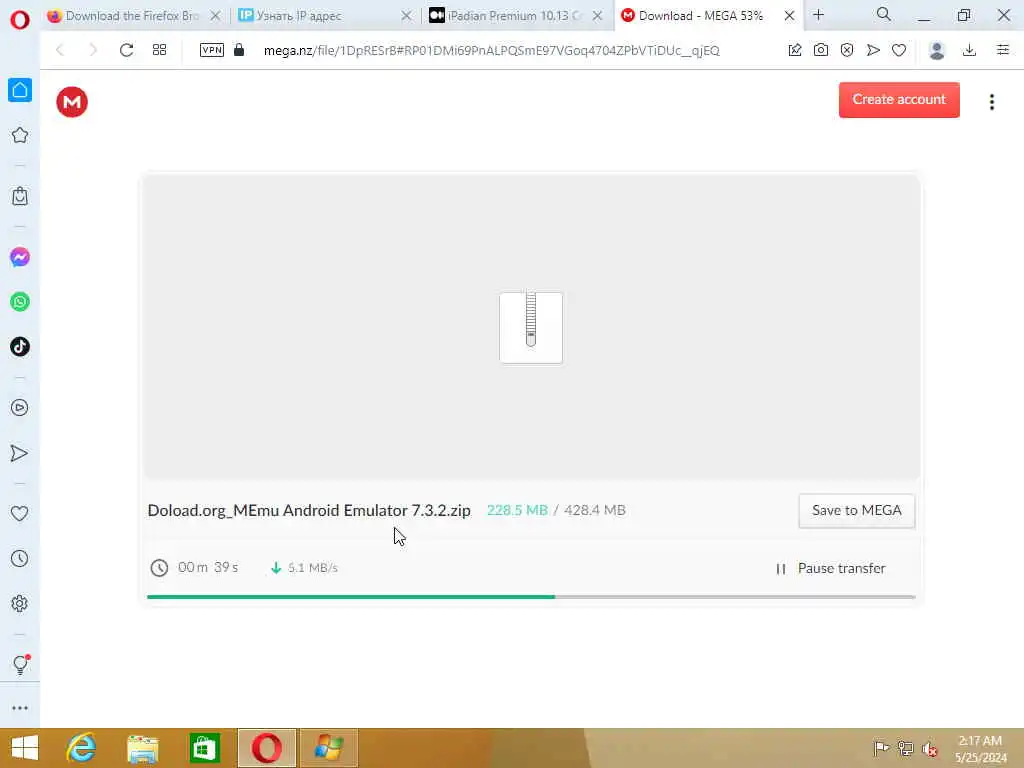Screen dimensions: 1024x768
Task: Open the lightbulb tips icon in sidebar
Action: coord(20,665)
